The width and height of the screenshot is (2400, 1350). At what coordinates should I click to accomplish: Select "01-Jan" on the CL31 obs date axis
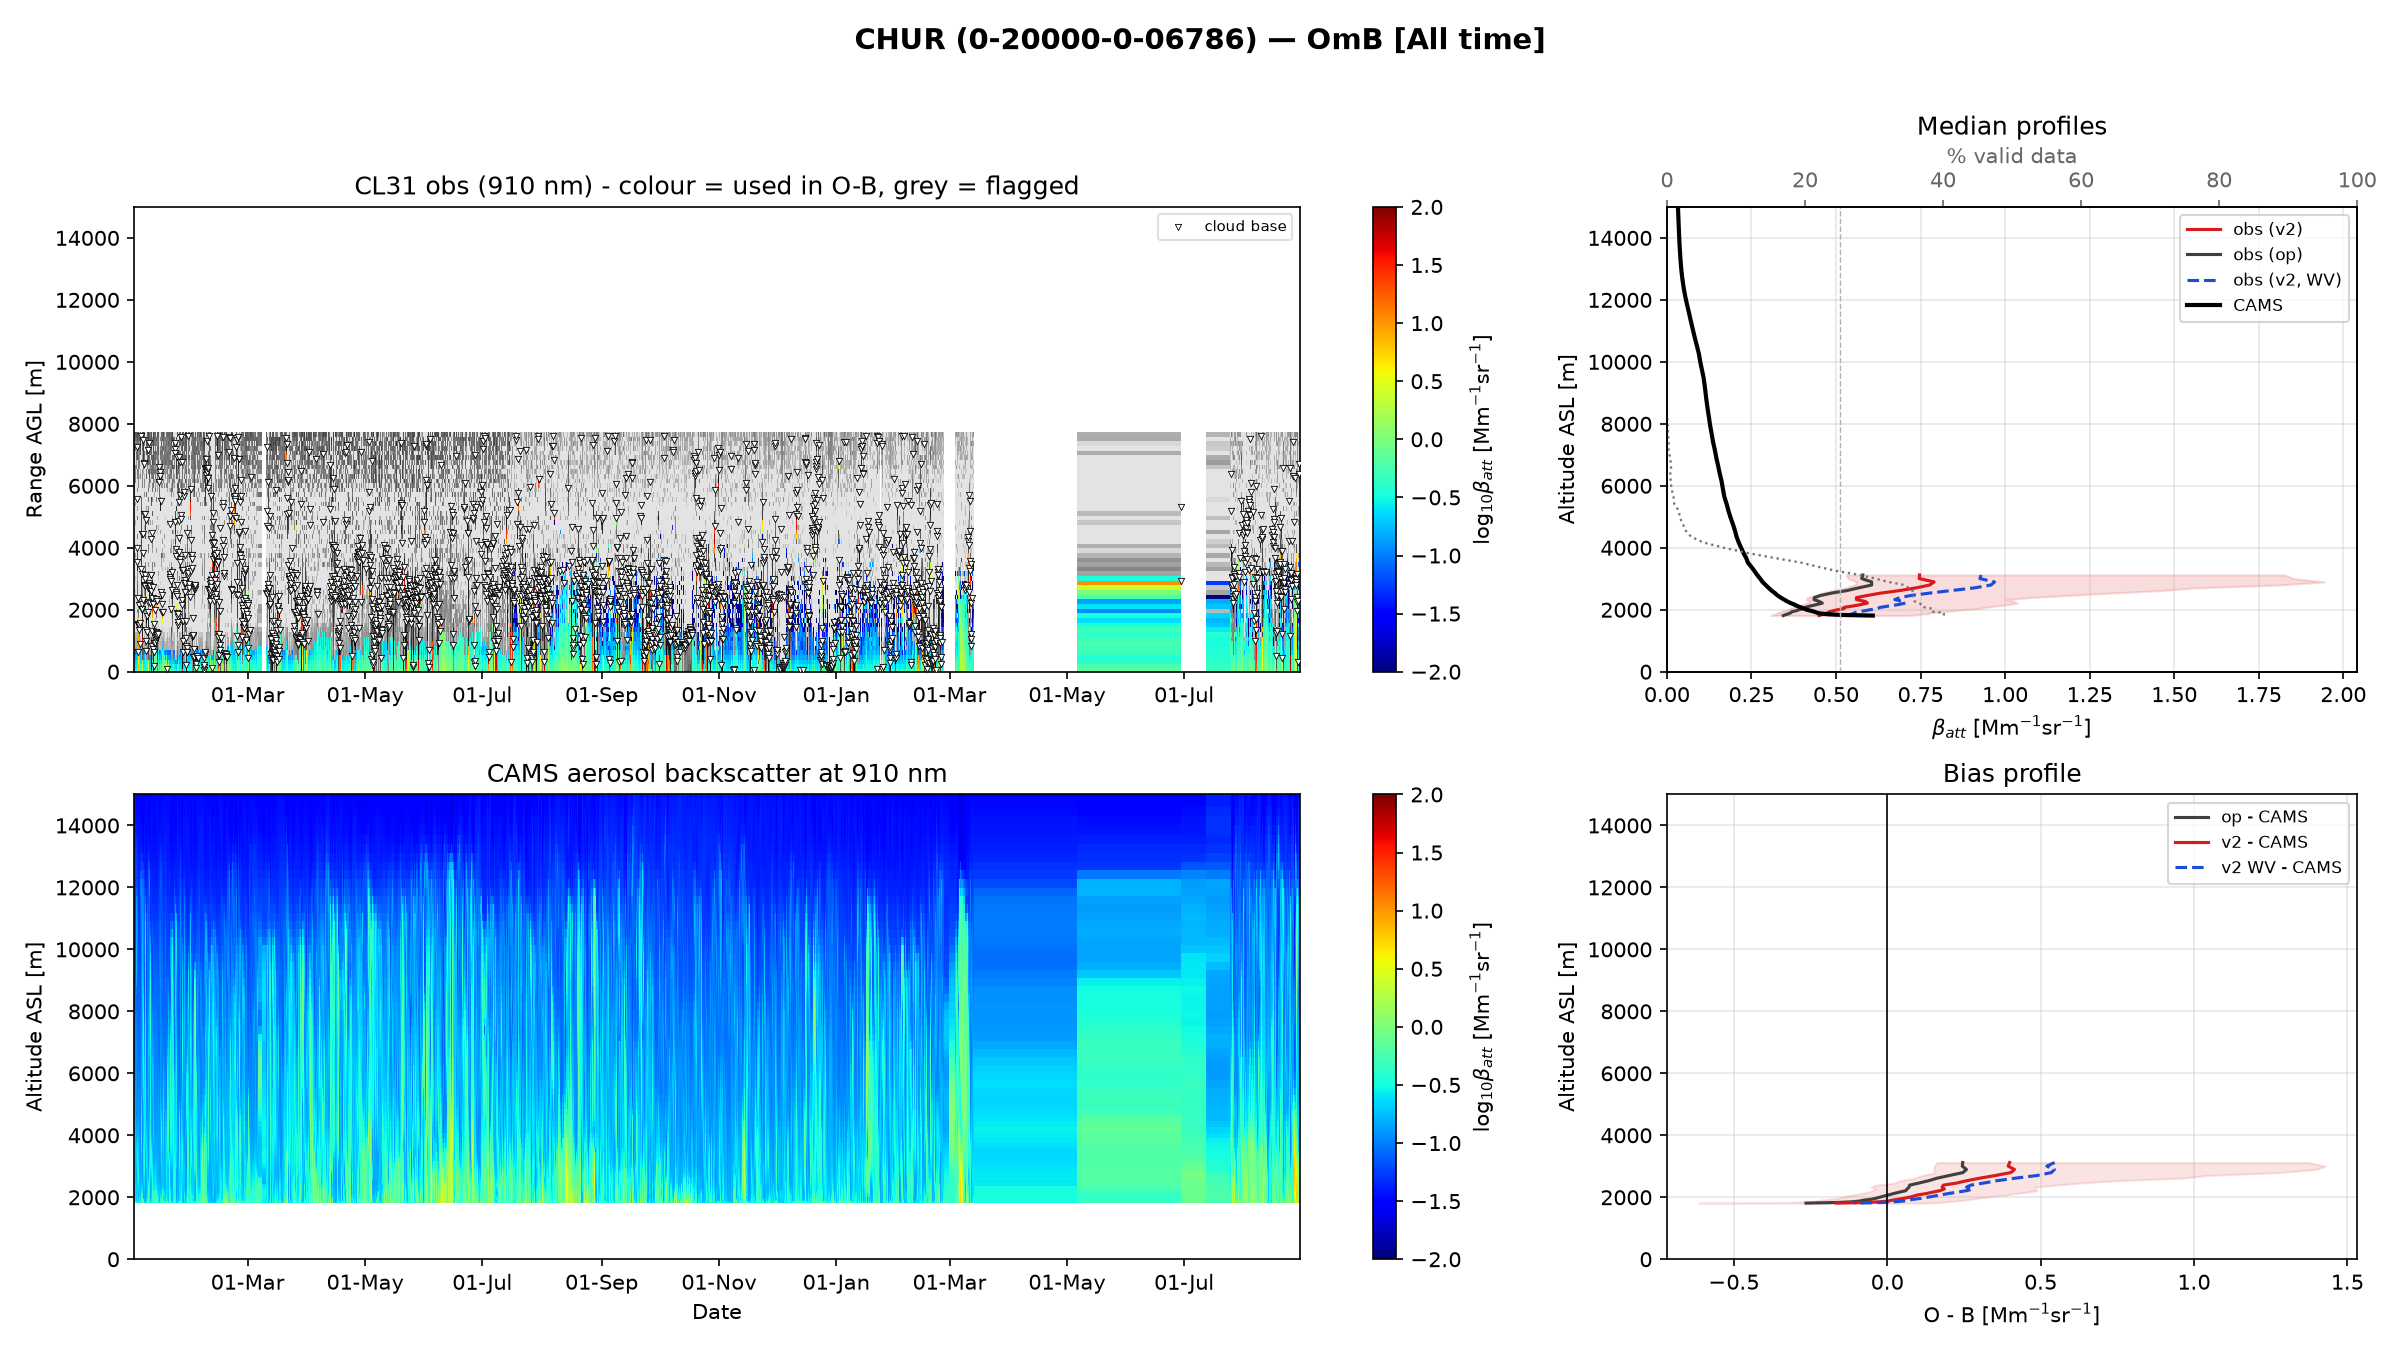point(836,695)
